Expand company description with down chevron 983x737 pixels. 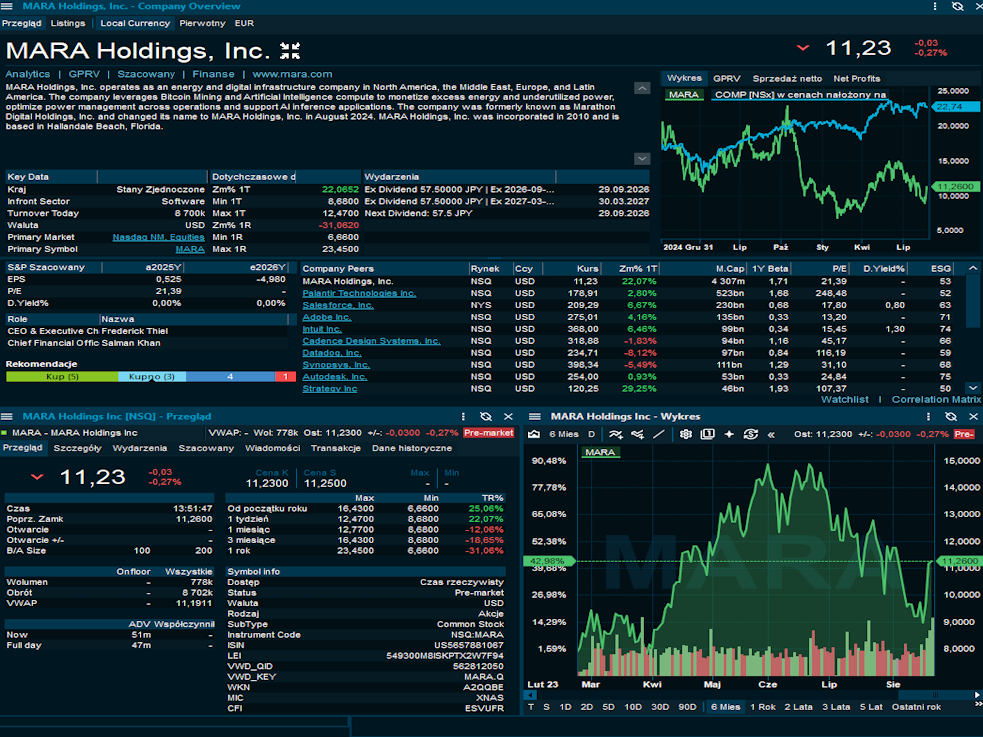(642, 159)
